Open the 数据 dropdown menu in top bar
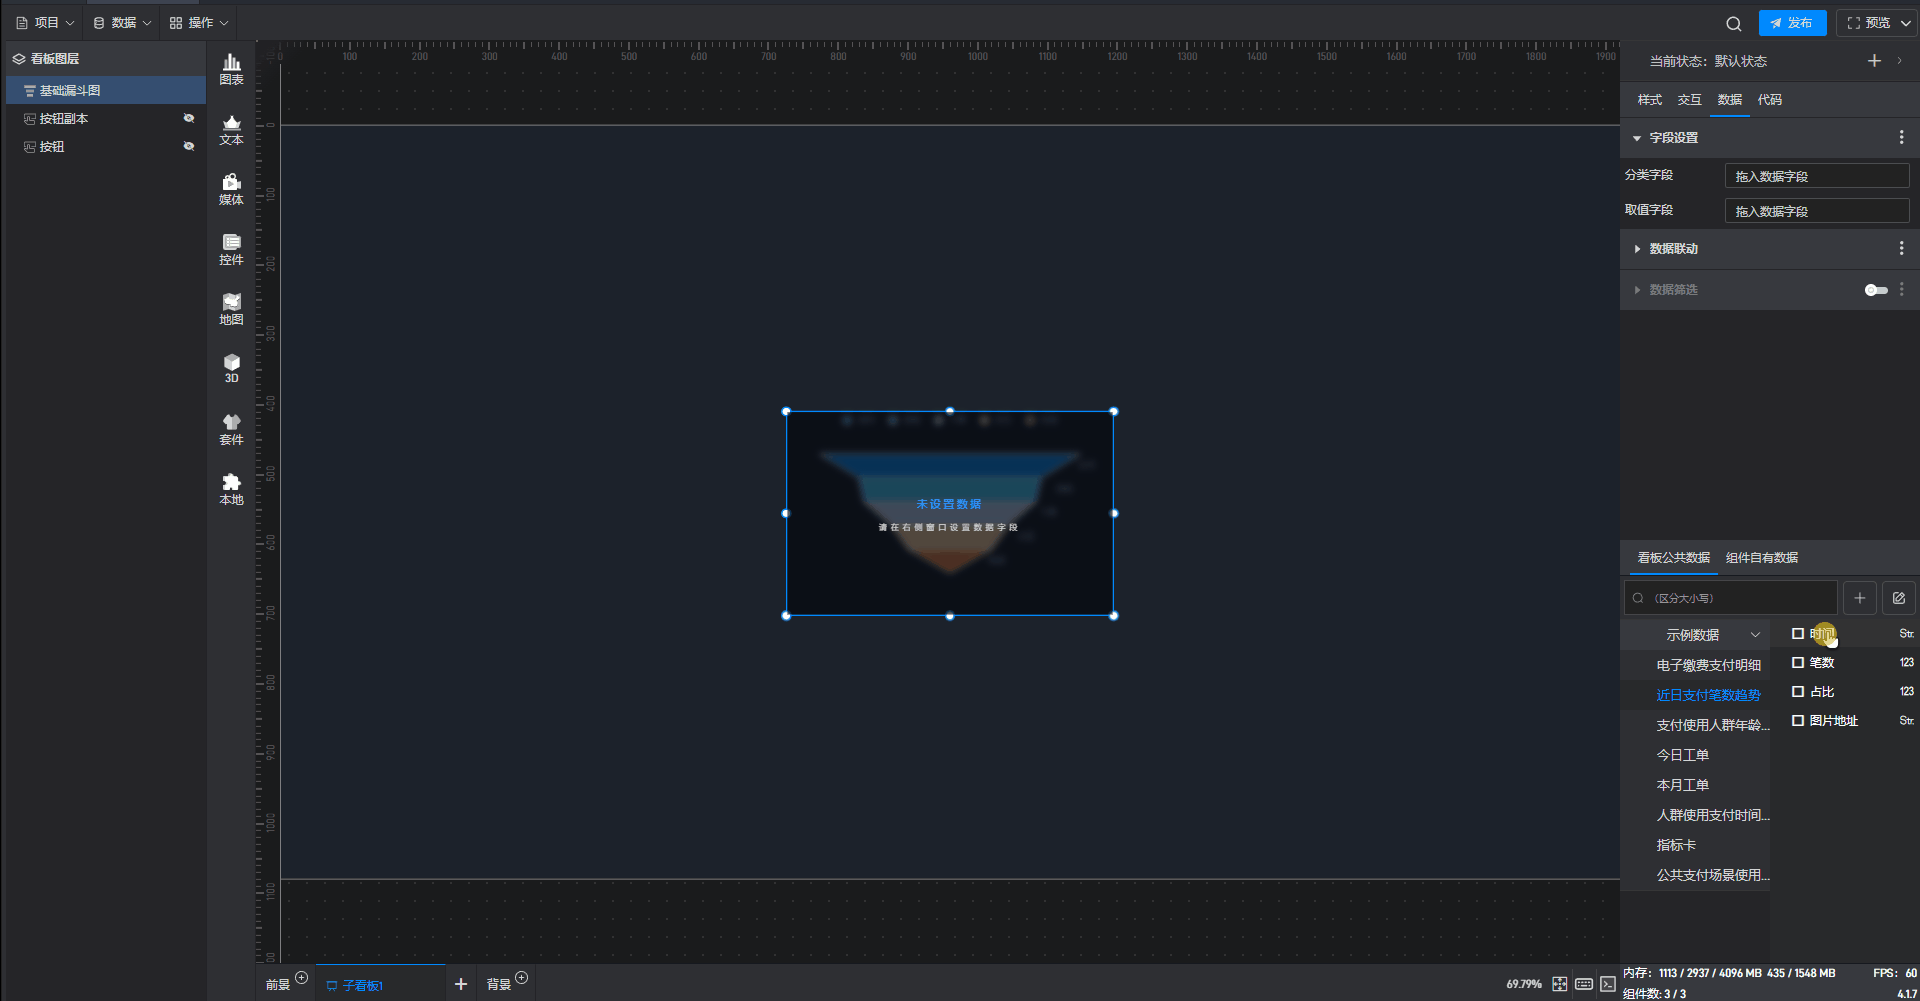1920x1001 pixels. pyautogui.click(x=122, y=23)
